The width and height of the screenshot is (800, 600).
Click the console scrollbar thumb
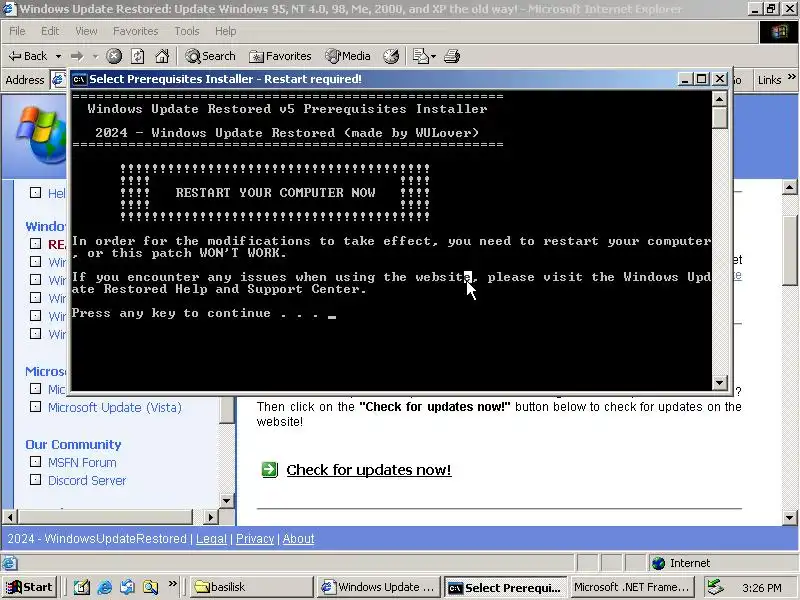coord(719,117)
